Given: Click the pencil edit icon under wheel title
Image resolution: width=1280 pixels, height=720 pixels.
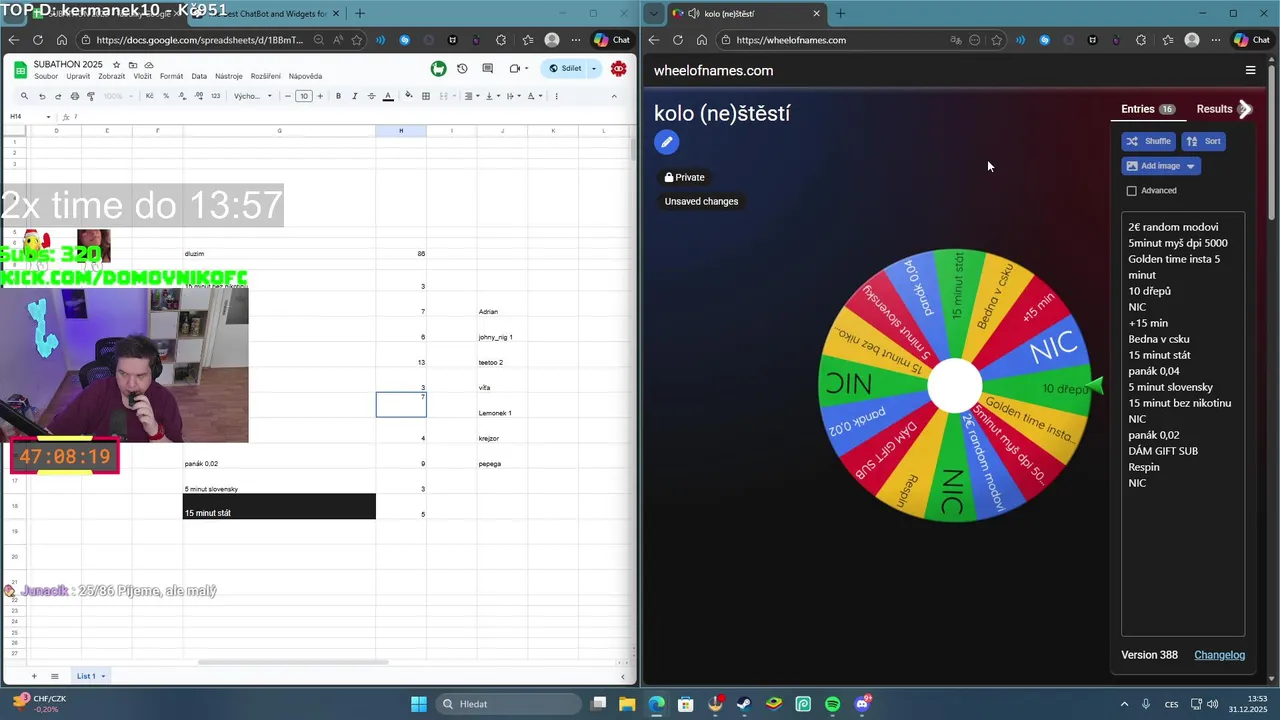Looking at the screenshot, I should (667, 142).
